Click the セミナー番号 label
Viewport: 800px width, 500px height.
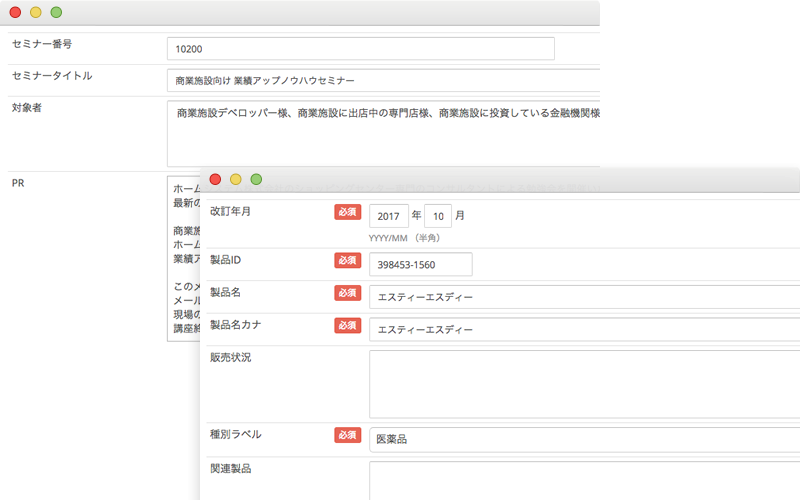click(x=42, y=44)
